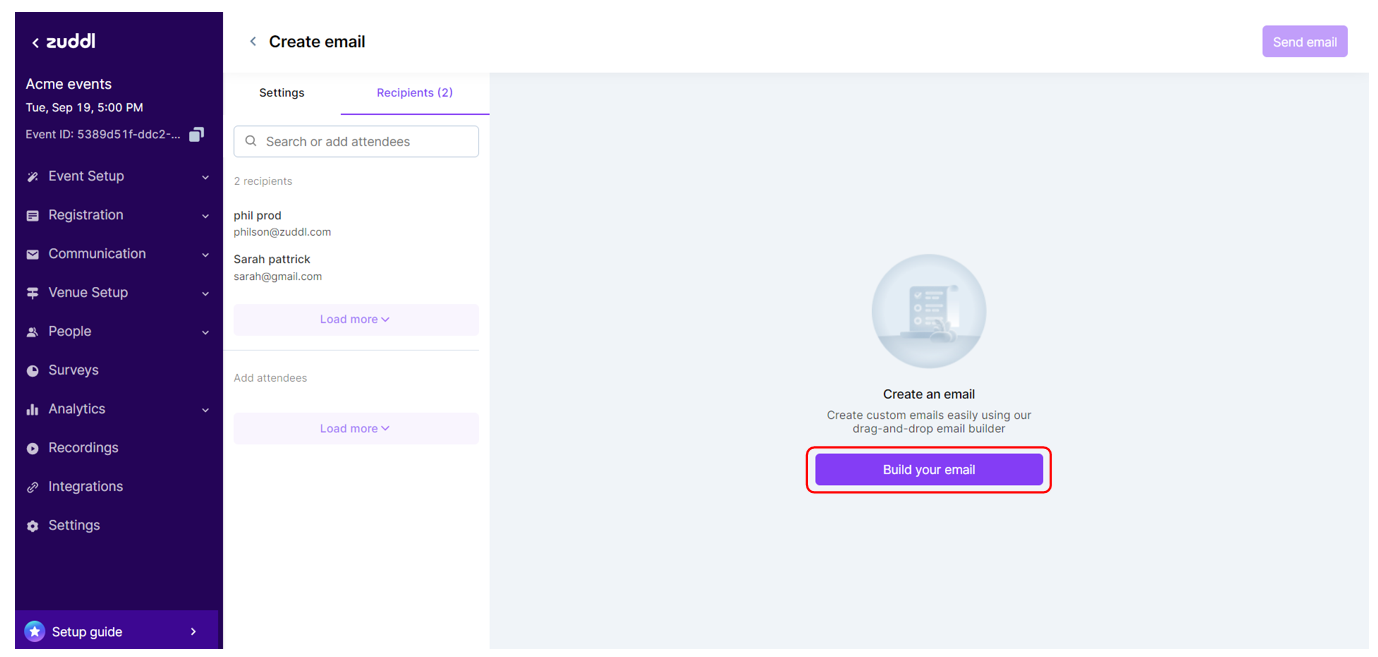Image resolution: width=1378 pixels, height=657 pixels.
Task: Select the Venue Setup sidebar icon
Action: tap(33, 292)
